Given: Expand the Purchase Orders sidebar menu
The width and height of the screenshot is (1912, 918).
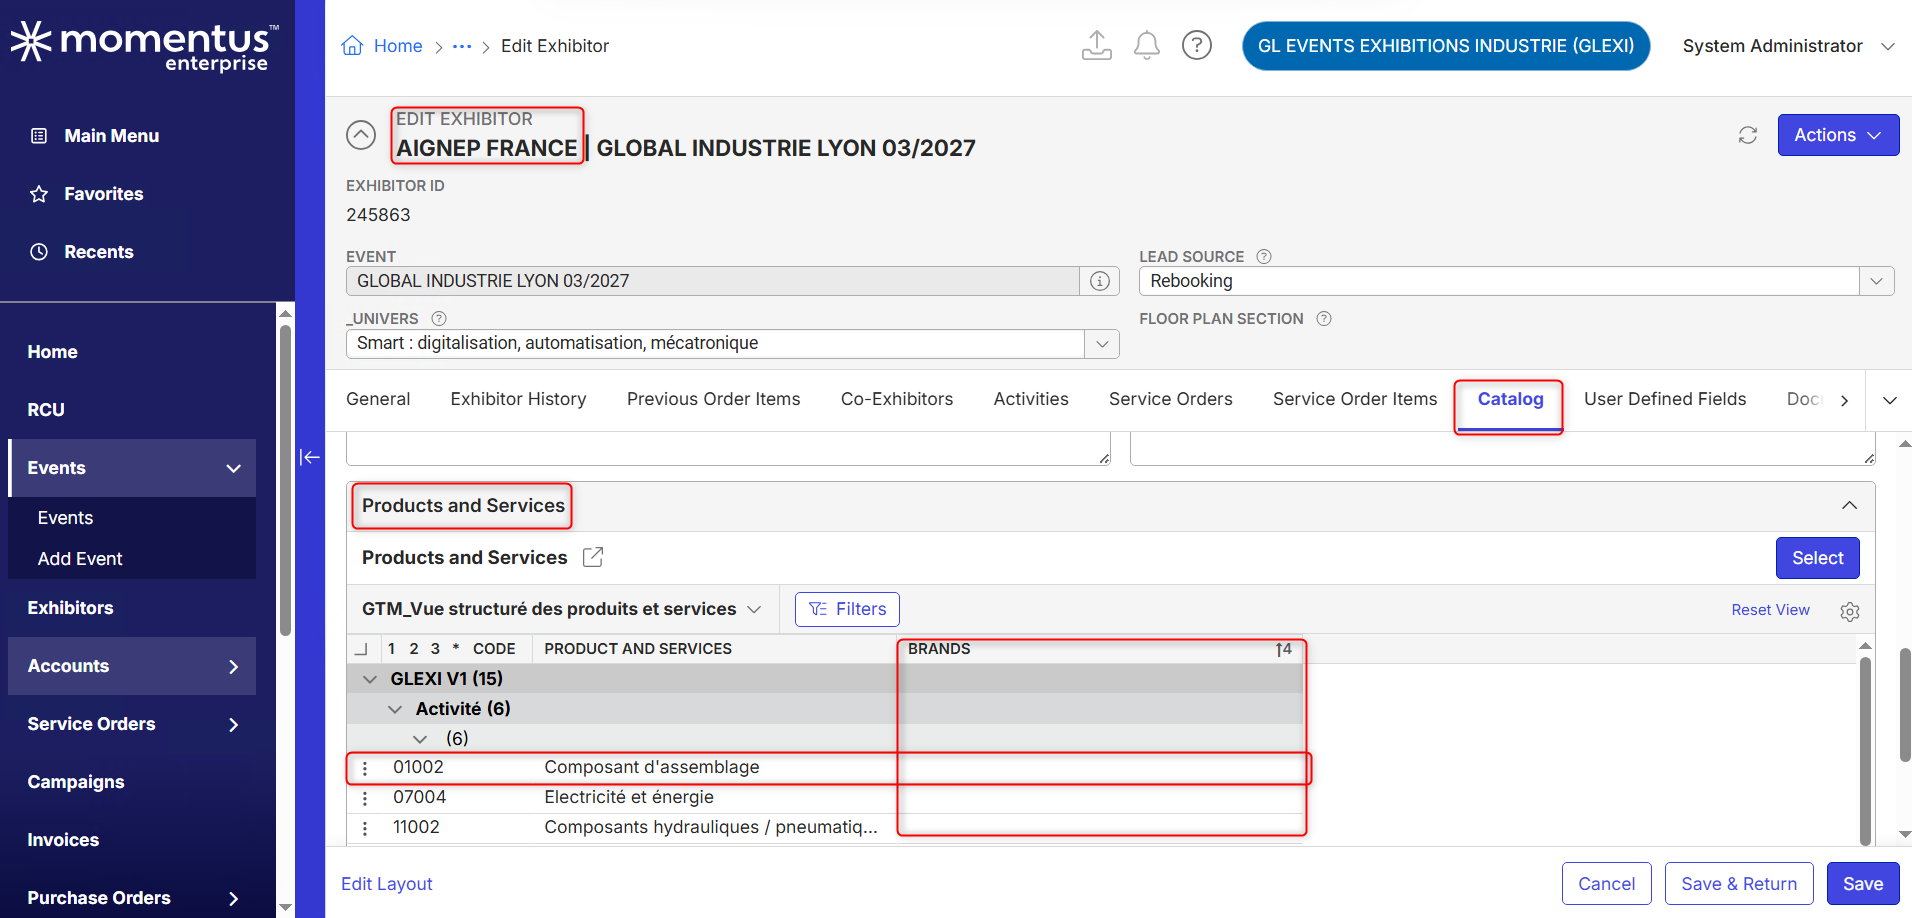Looking at the screenshot, I should (233, 898).
